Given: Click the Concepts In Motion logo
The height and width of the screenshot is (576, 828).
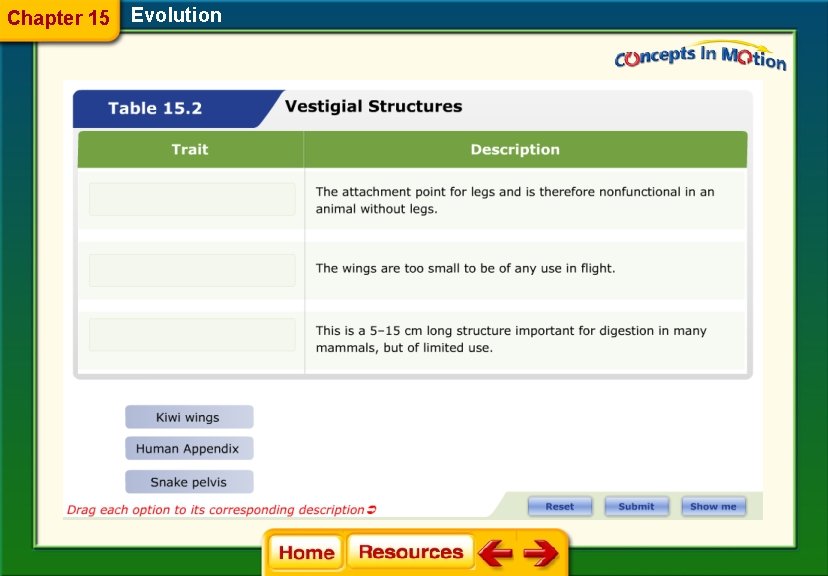Looking at the screenshot, I should coord(700,56).
